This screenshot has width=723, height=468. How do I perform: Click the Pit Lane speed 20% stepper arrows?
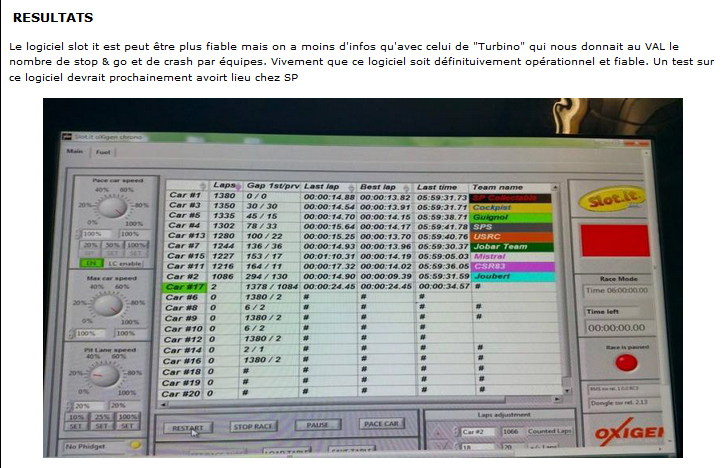pos(70,406)
